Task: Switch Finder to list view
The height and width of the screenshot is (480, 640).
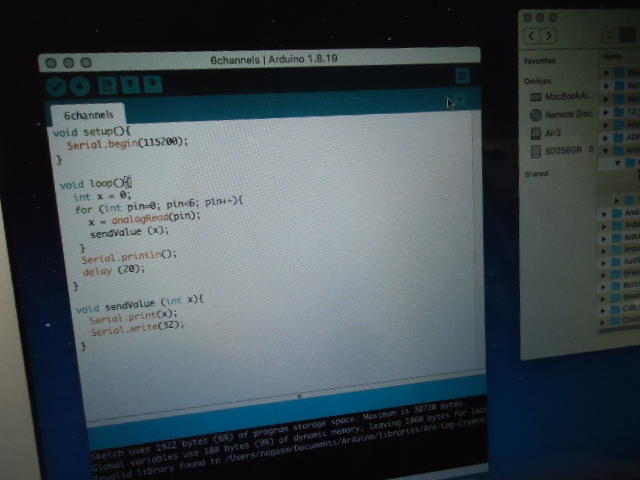Action: [627, 35]
